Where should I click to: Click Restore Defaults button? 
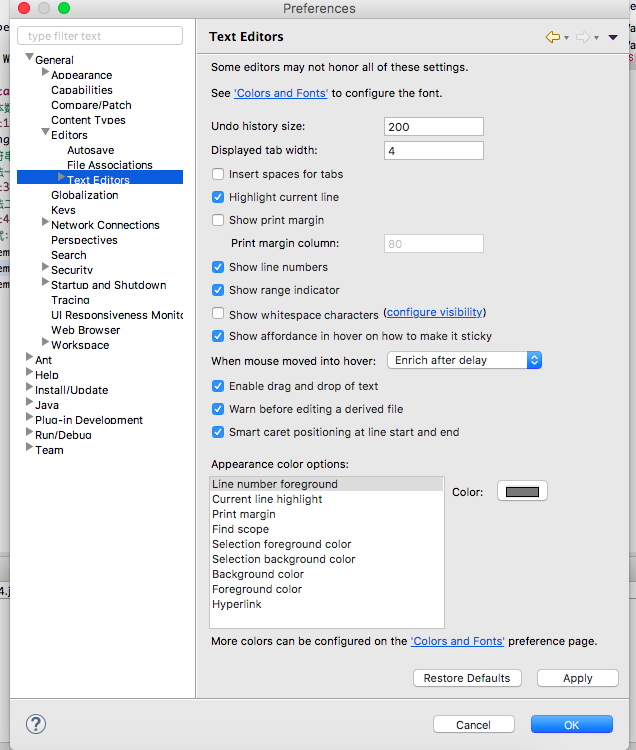(x=467, y=678)
